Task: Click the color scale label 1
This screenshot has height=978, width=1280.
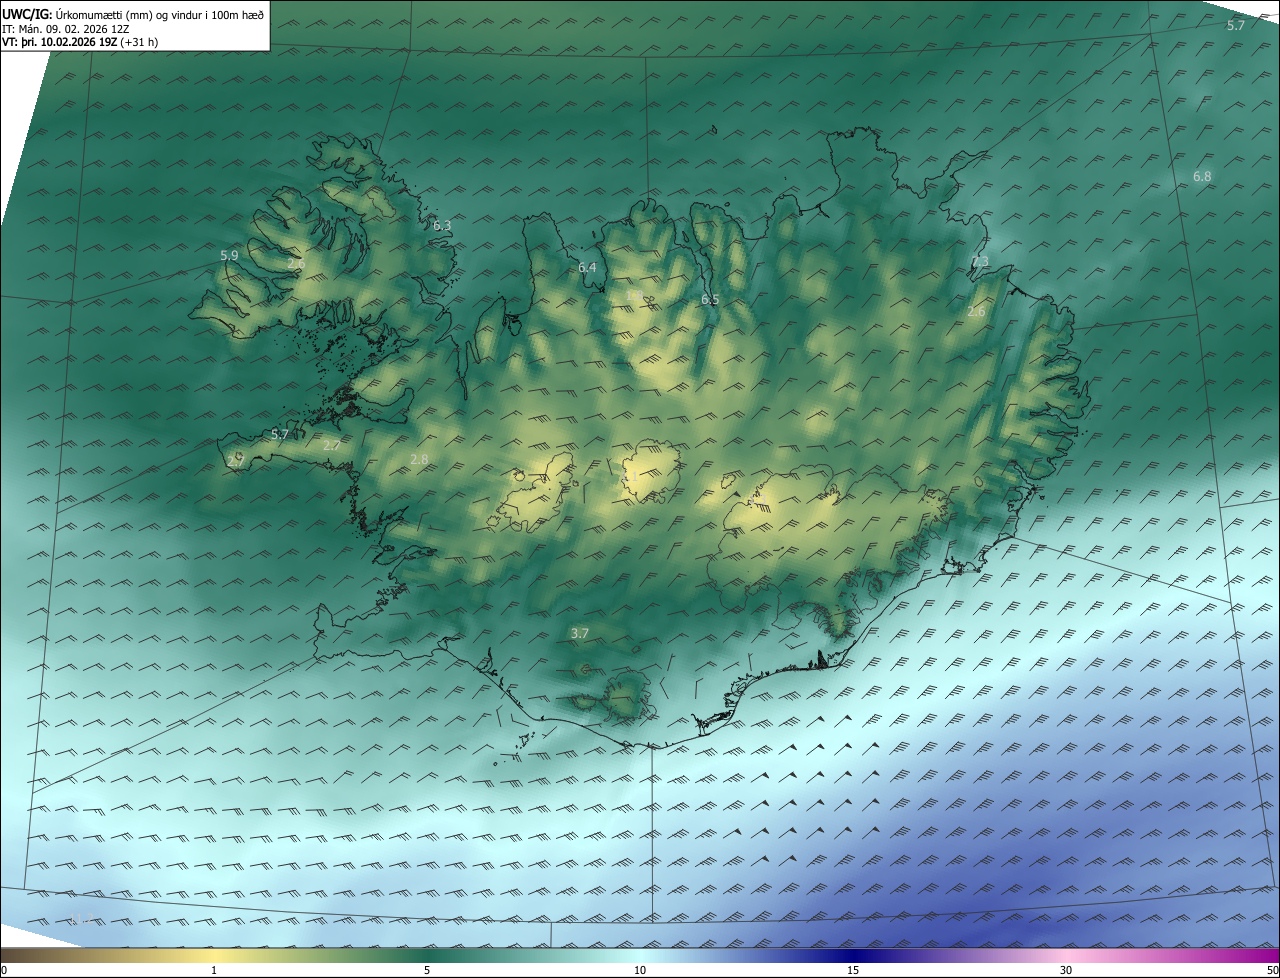Action: coord(214,970)
